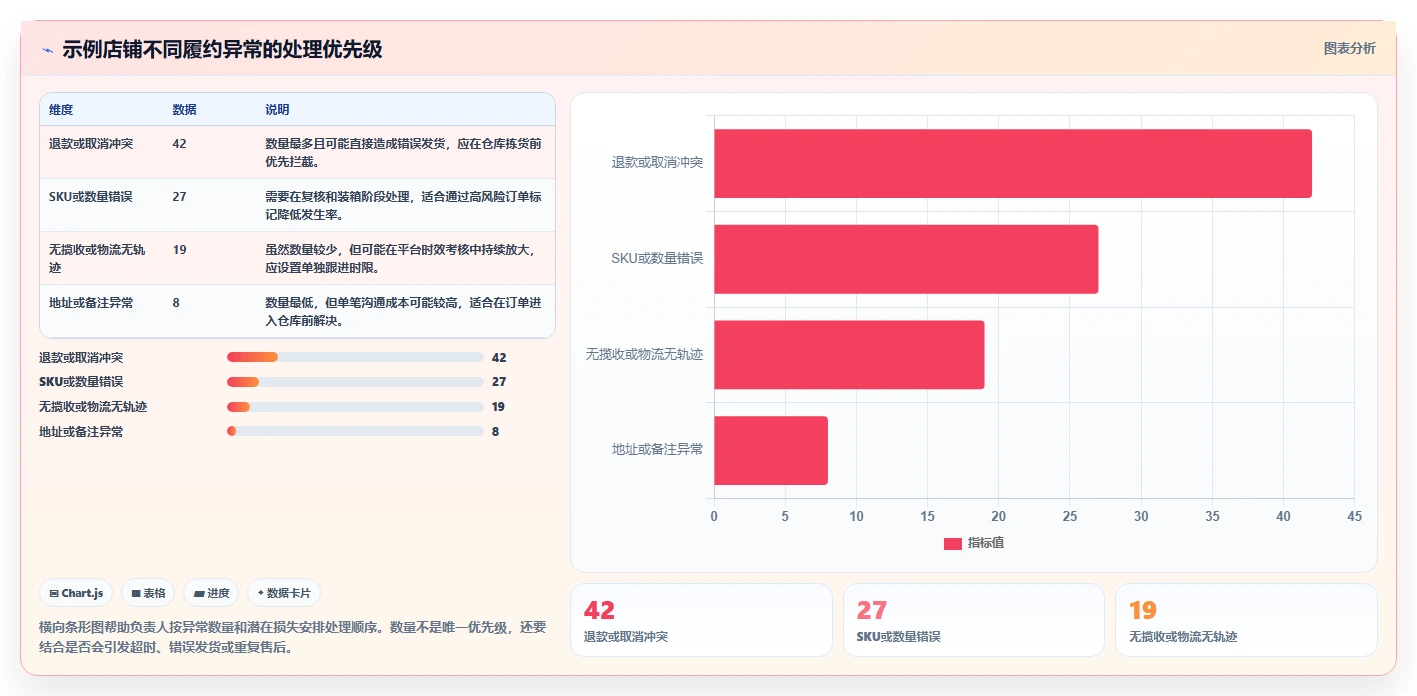
Task: Click the 指标值 legend label
Action: [986, 543]
